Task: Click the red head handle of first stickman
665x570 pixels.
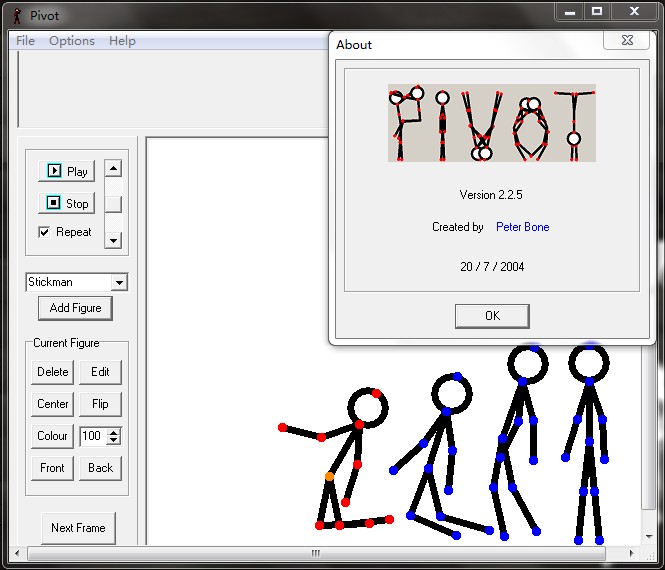Action: (376, 394)
